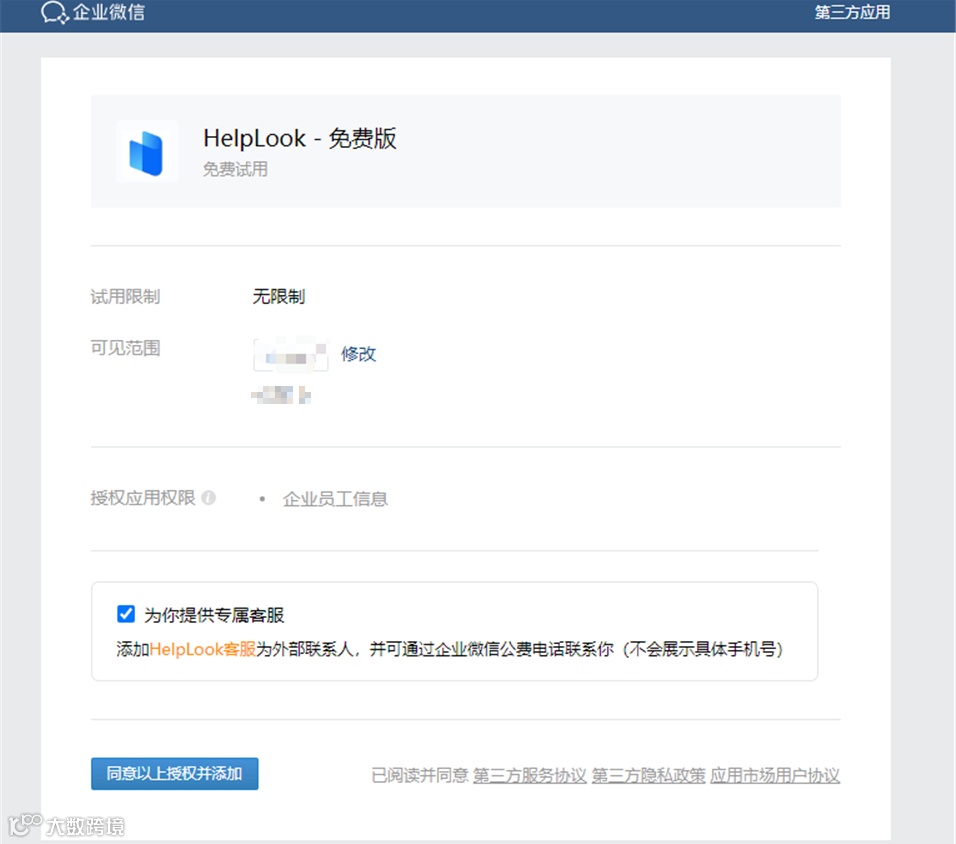
Task: Click the 大数跨境 watermark icon
Action: pos(26,824)
